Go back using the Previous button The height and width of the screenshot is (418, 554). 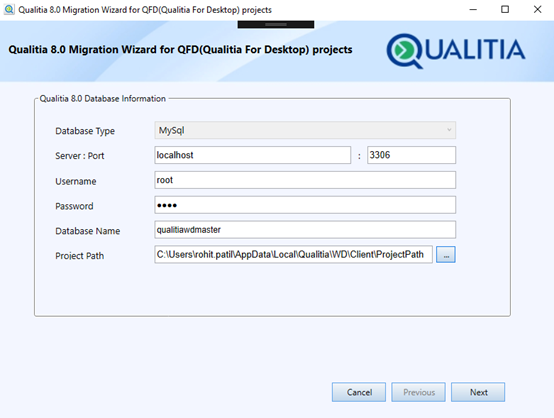tap(418, 392)
